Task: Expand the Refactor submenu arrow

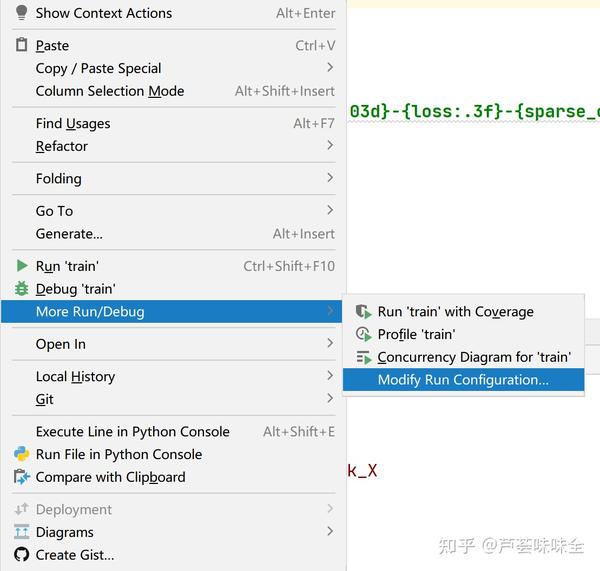Action: tap(330, 146)
